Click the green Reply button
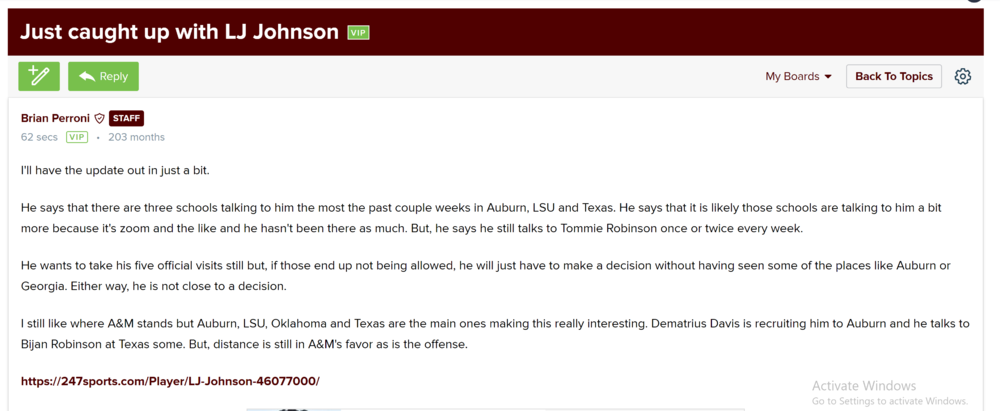Viewport: 1000px width, 411px height. (x=103, y=76)
